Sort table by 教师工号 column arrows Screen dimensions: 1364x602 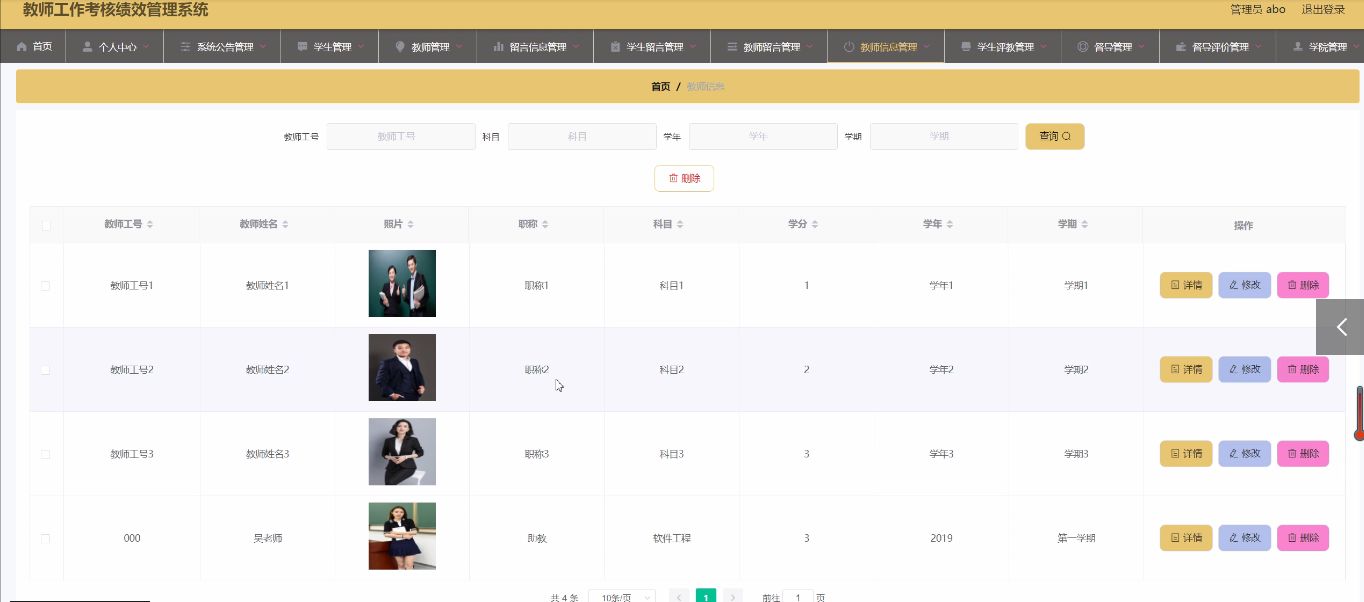point(150,225)
